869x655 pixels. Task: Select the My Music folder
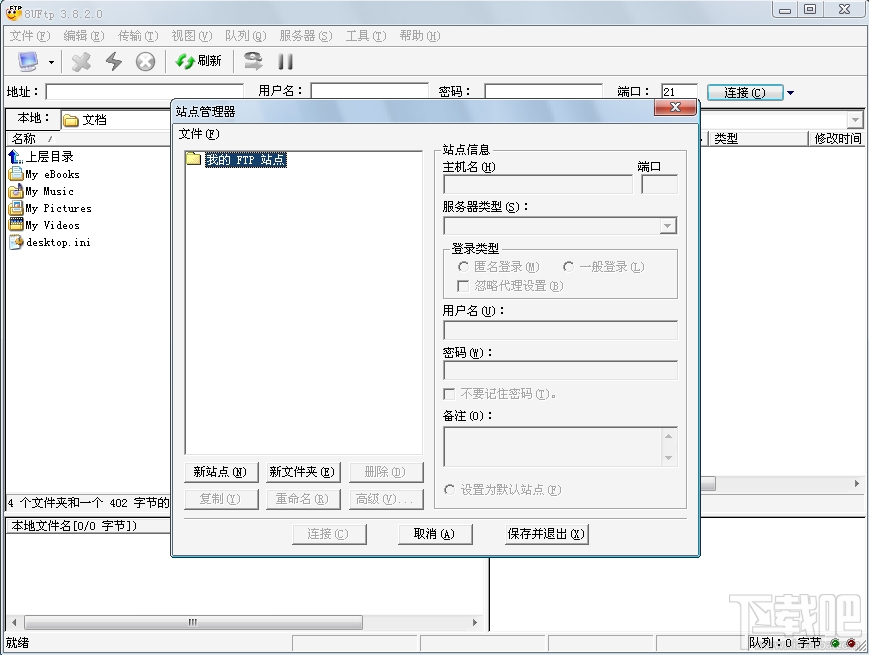[42, 192]
